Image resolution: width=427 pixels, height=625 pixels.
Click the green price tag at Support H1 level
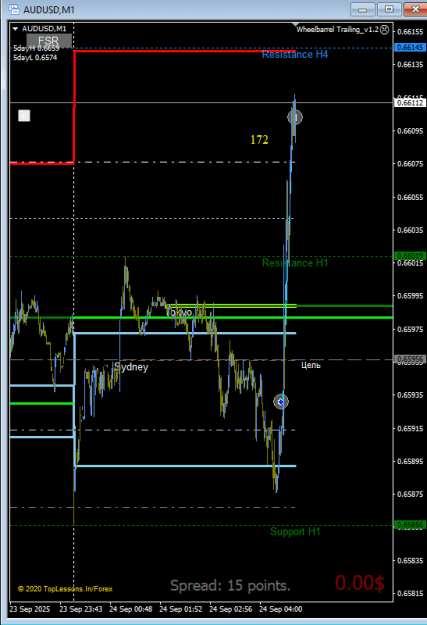pyautogui.click(x=410, y=525)
